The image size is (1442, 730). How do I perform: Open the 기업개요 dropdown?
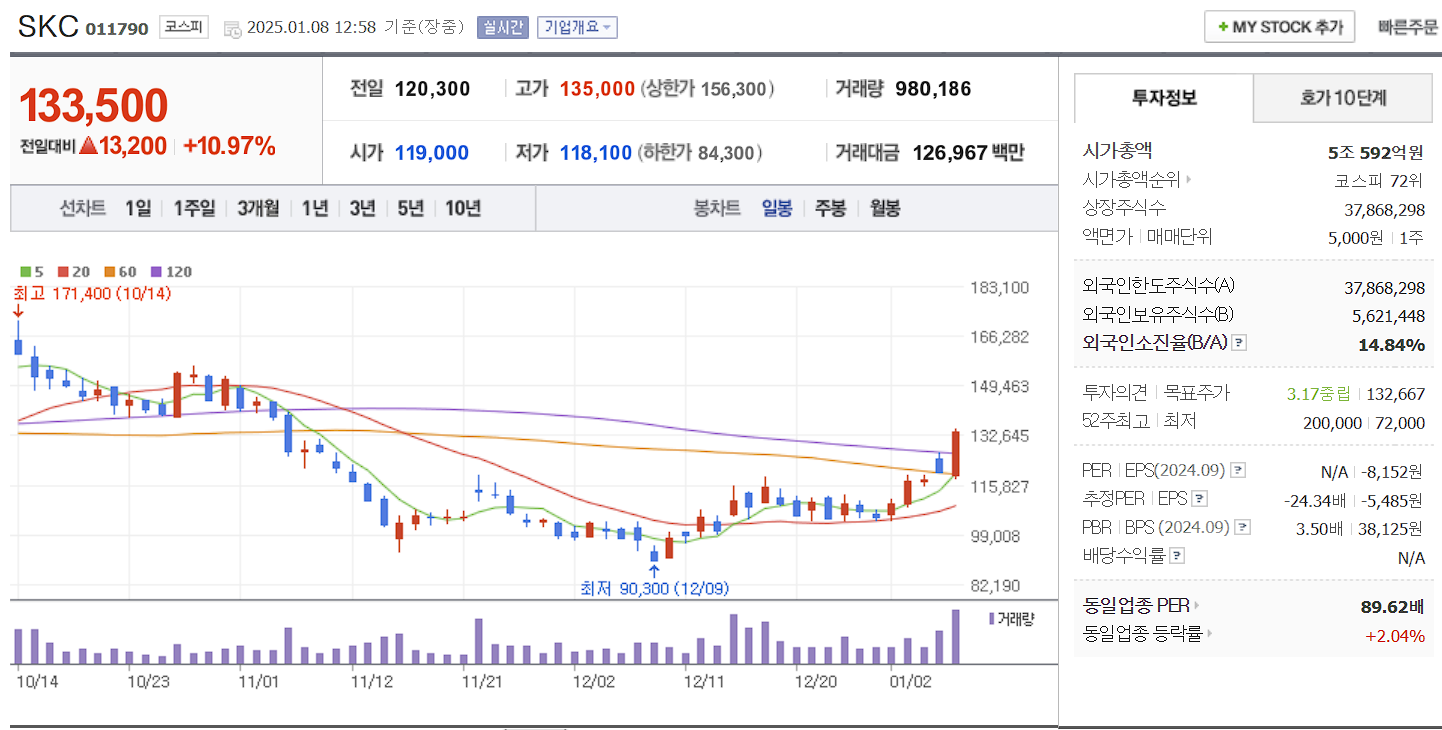[x=578, y=27]
